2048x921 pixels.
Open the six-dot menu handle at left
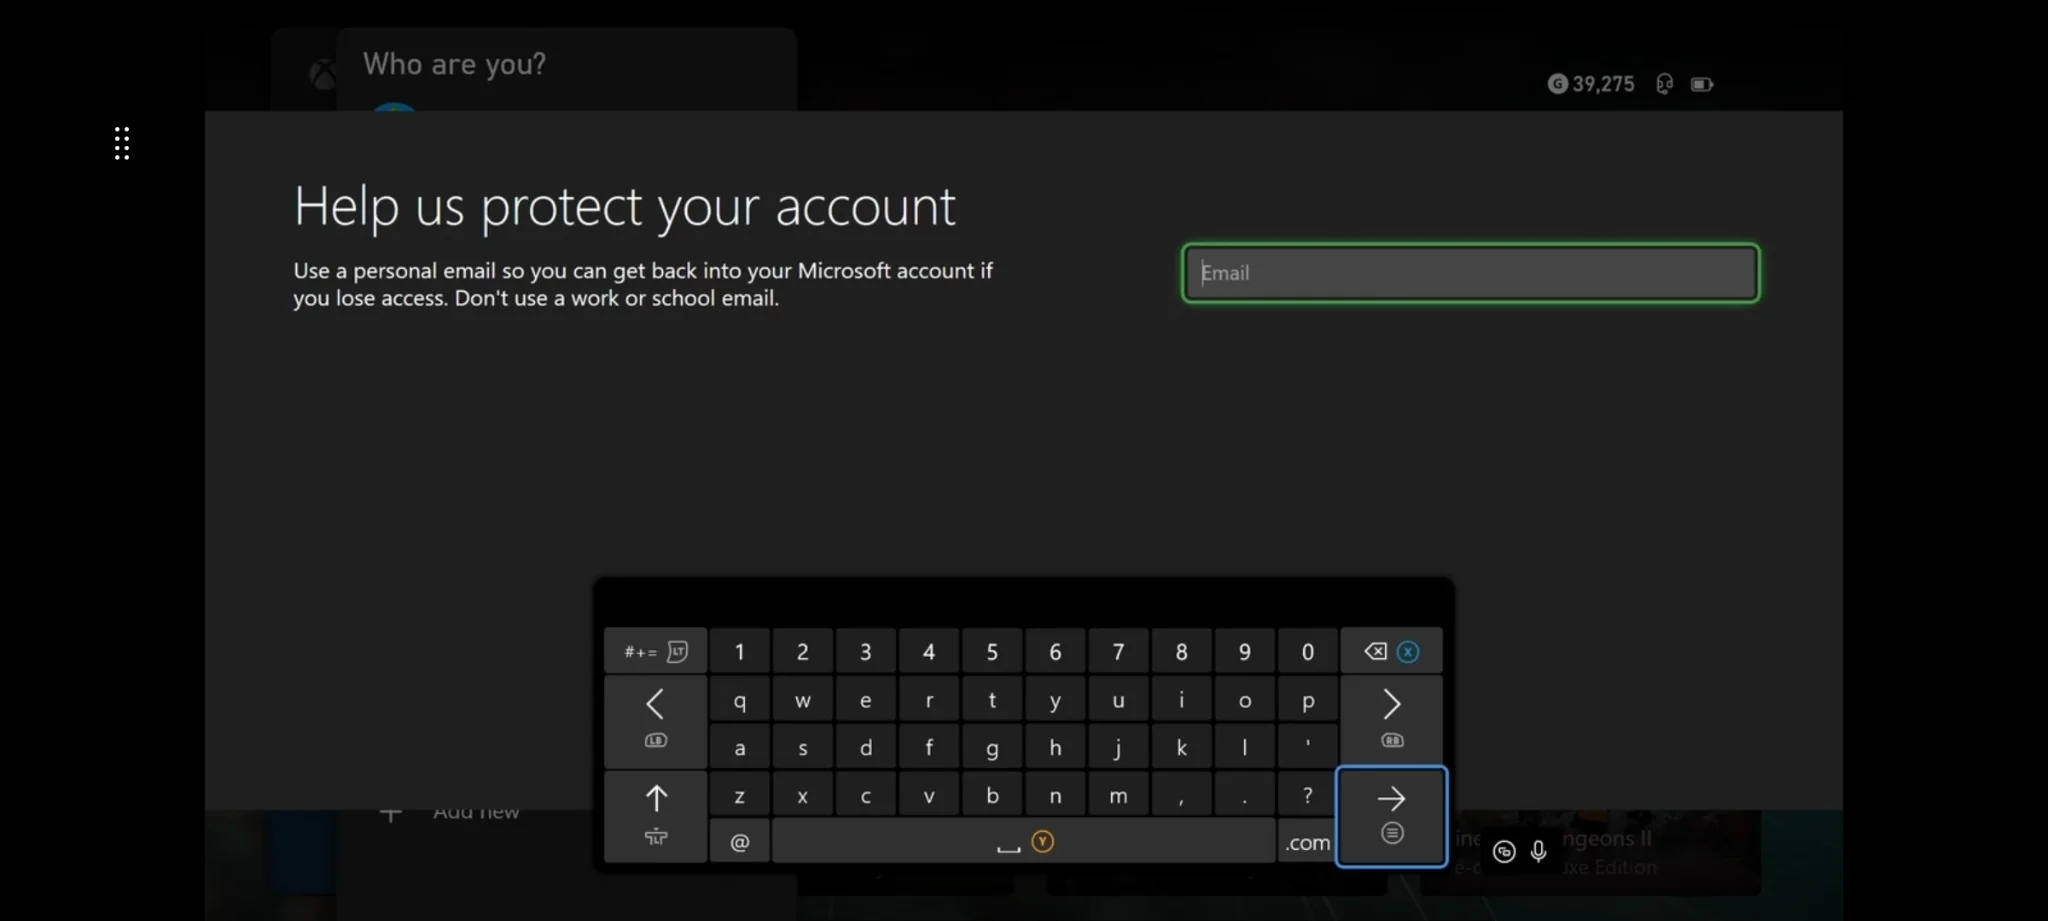[x=122, y=143]
